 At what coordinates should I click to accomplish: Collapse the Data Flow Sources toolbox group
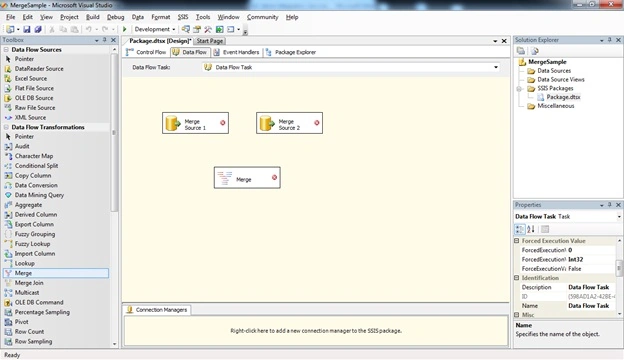tap(6, 50)
